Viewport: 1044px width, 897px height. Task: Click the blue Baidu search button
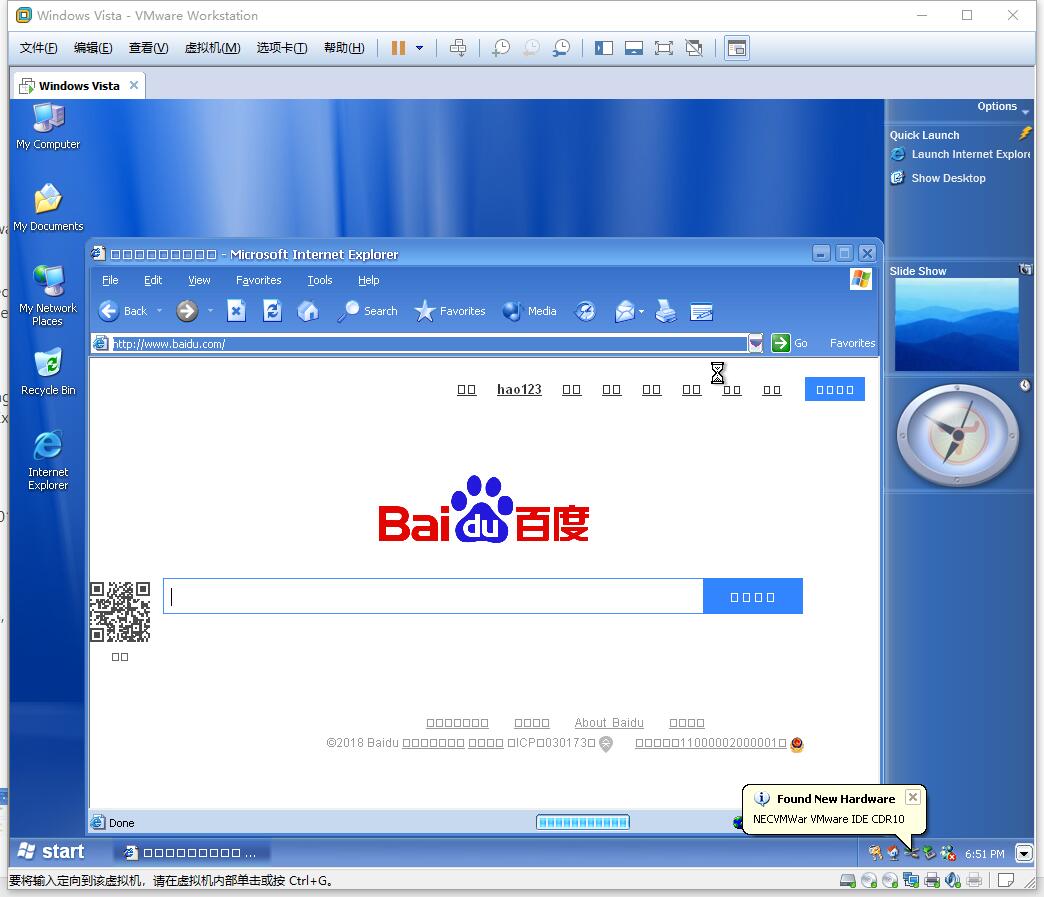tap(752, 597)
